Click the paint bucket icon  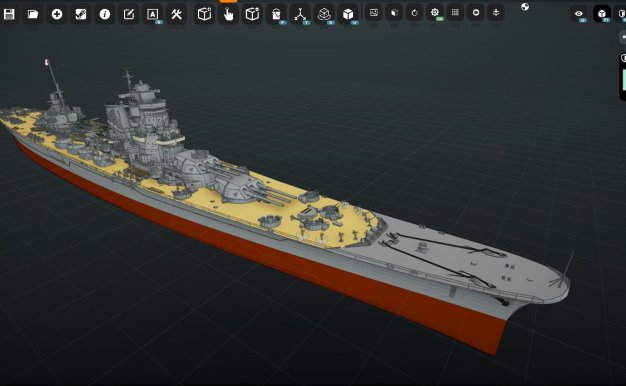(276, 14)
